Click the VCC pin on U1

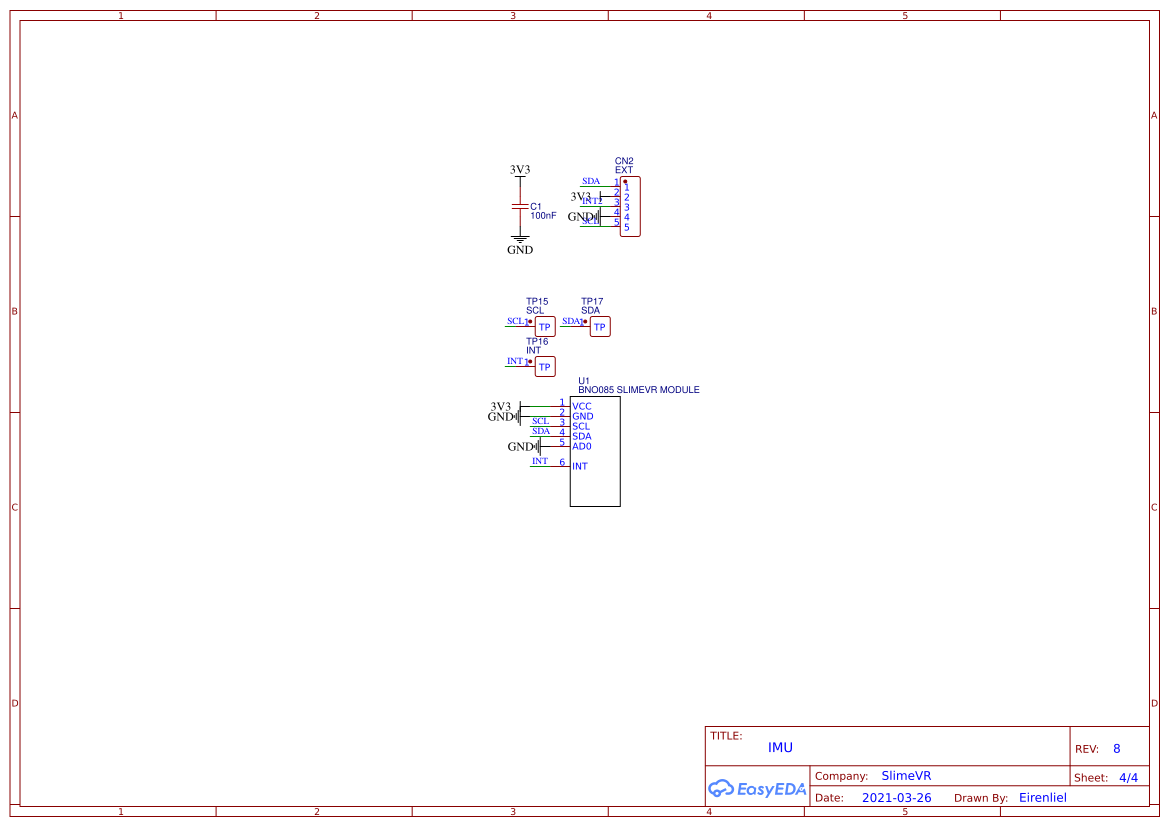point(581,406)
